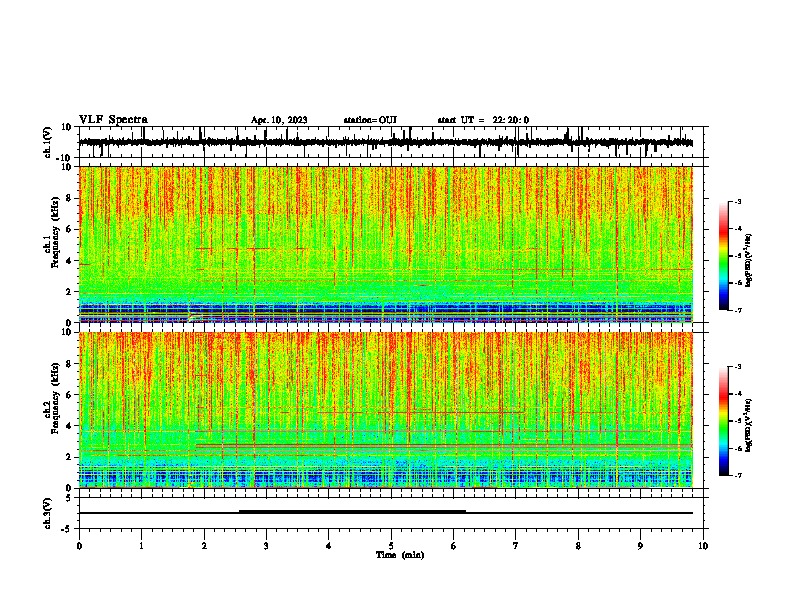The height and width of the screenshot is (612, 792).
Task: Select the "start UT = 22:20:0" text
Action: click(x=483, y=120)
